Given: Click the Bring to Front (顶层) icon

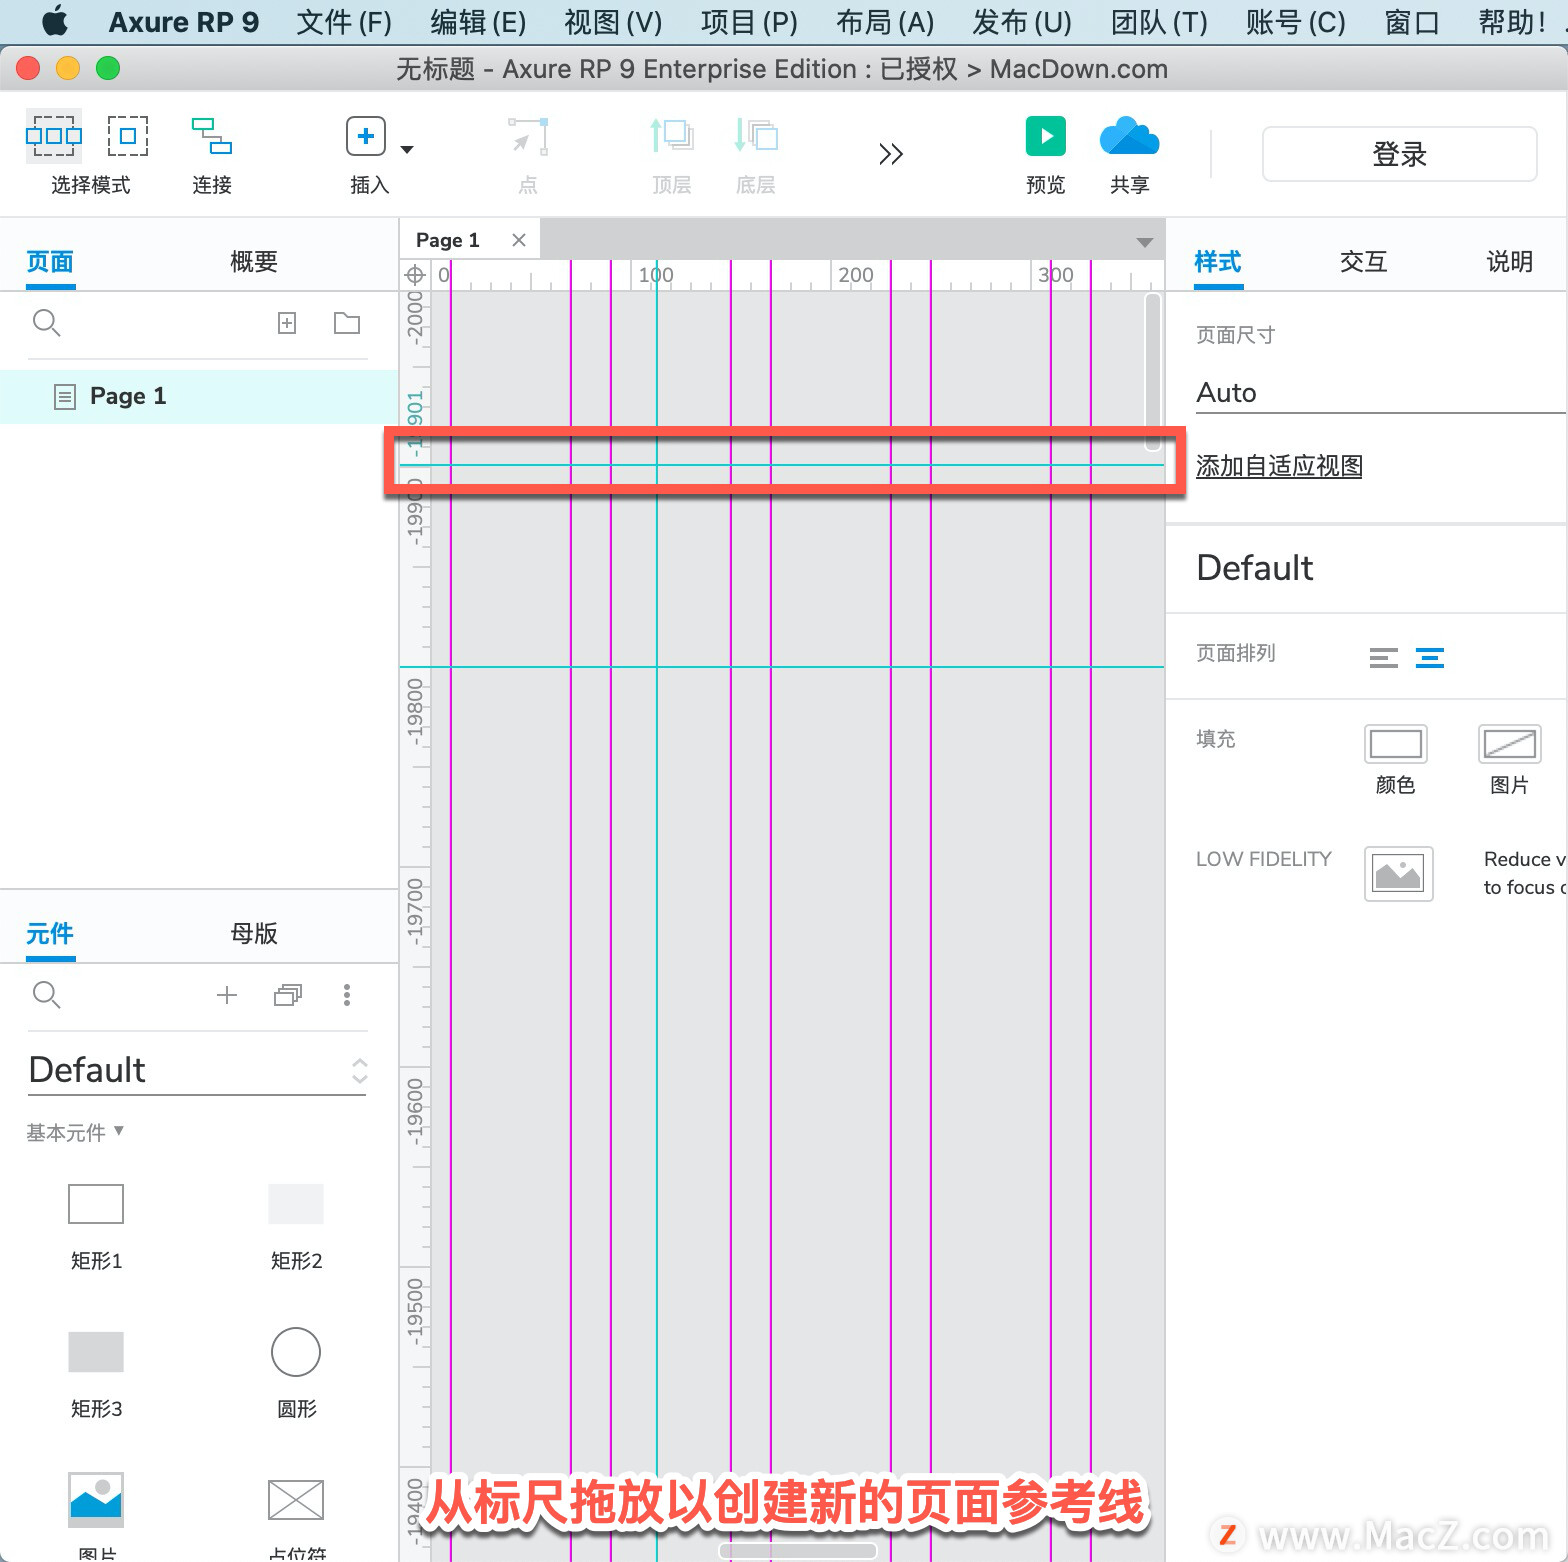Looking at the screenshot, I should tap(672, 136).
